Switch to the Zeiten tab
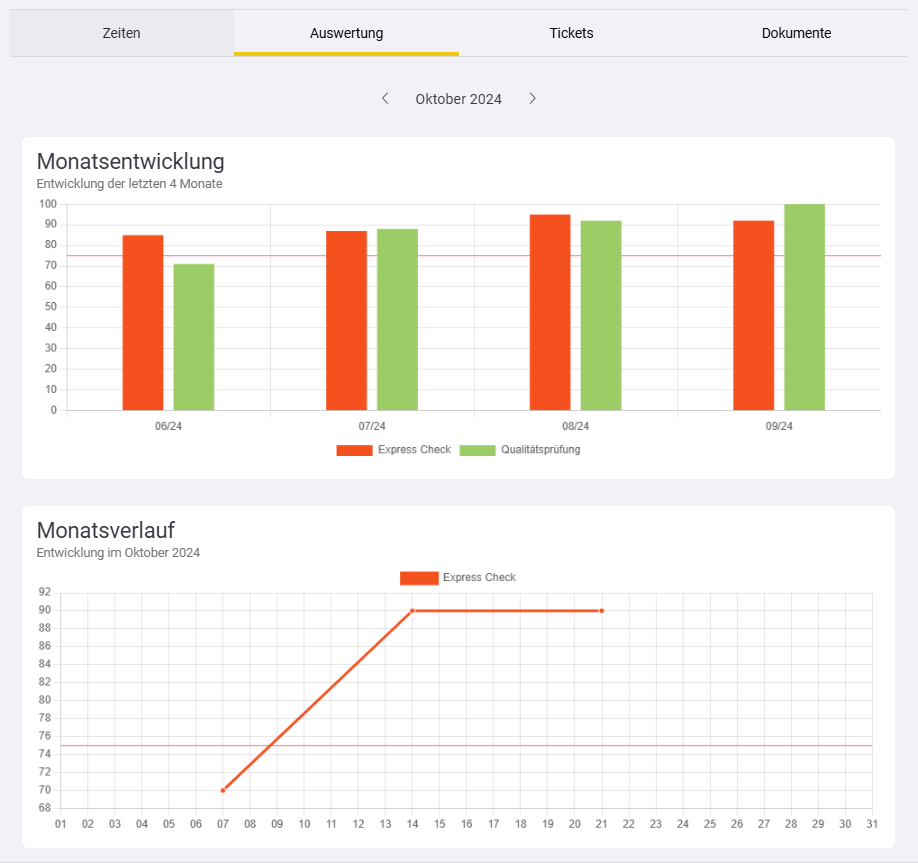The height and width of the screenshot is (863, 918). [121, 33]
